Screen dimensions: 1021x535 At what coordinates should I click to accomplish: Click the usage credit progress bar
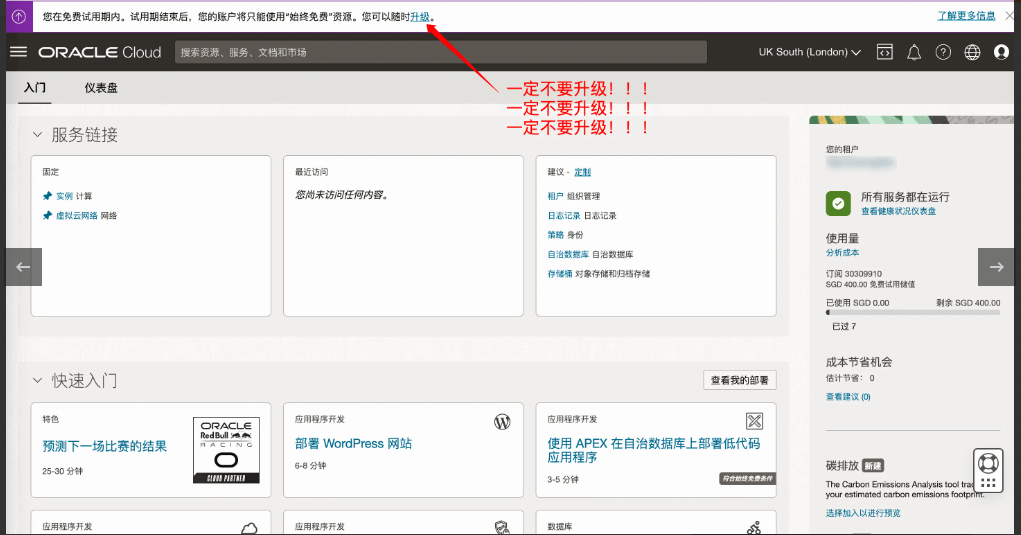(x=912, y=313)
